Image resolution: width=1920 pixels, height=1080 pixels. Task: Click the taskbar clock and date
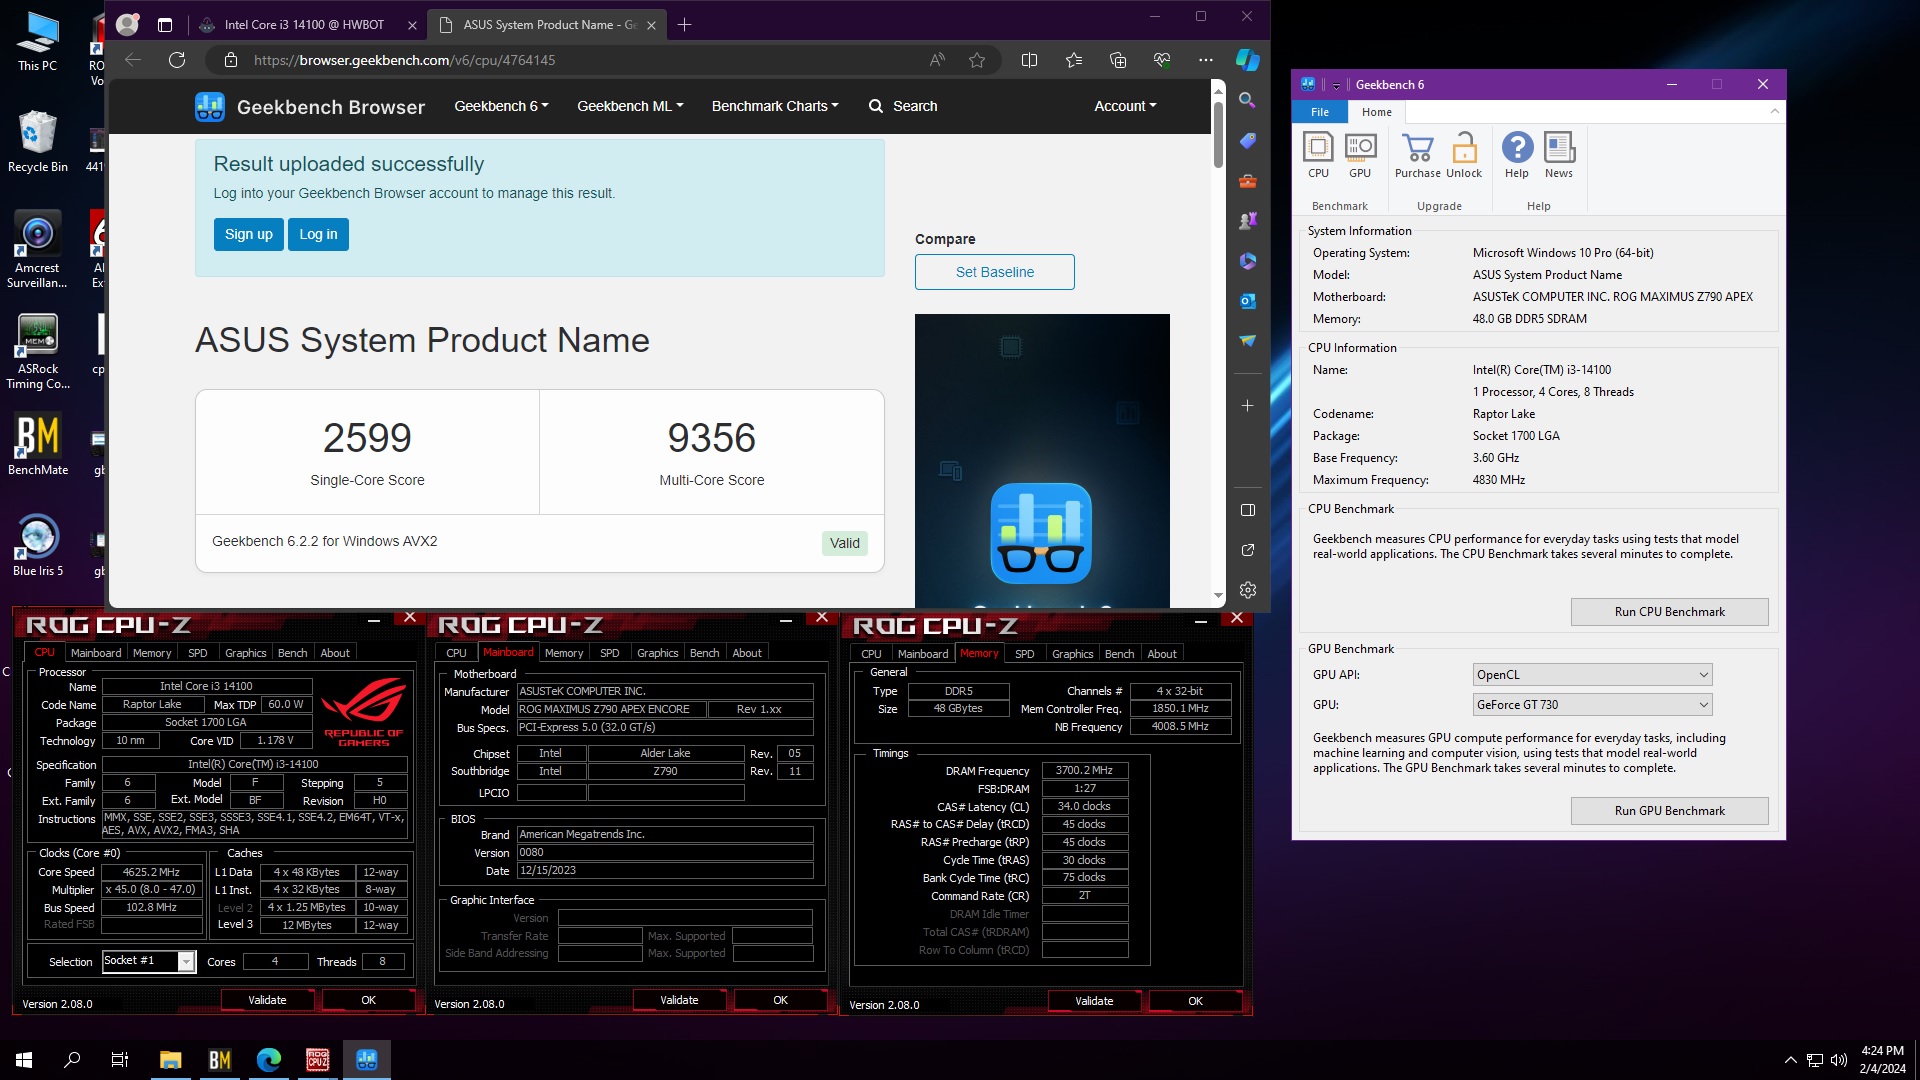(x=1882, y=1060)
